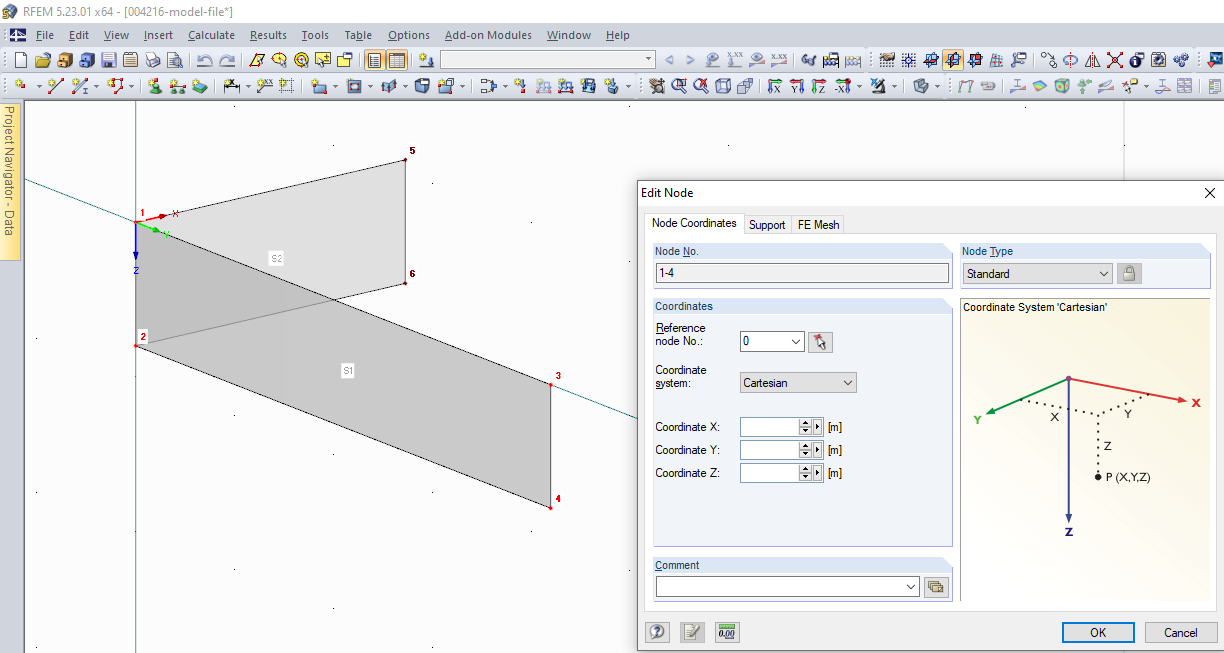The image size is (1224, 653).
Task: Expand the -X view dropdown arrow
Action: pos(859,86)
